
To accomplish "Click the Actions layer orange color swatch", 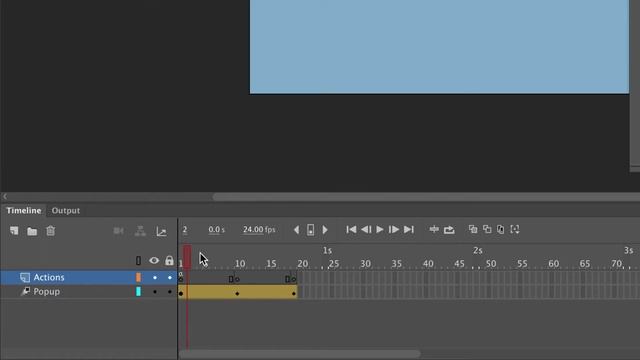I will point(138,278).
